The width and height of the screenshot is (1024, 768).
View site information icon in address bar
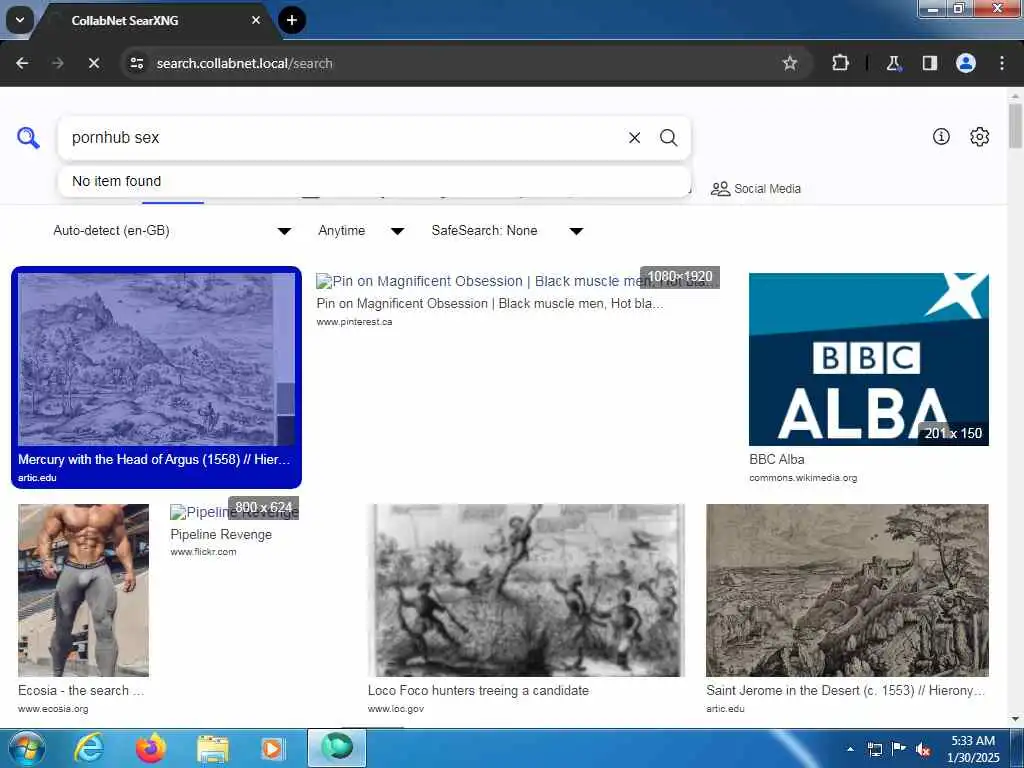click(x=137, y=63)
